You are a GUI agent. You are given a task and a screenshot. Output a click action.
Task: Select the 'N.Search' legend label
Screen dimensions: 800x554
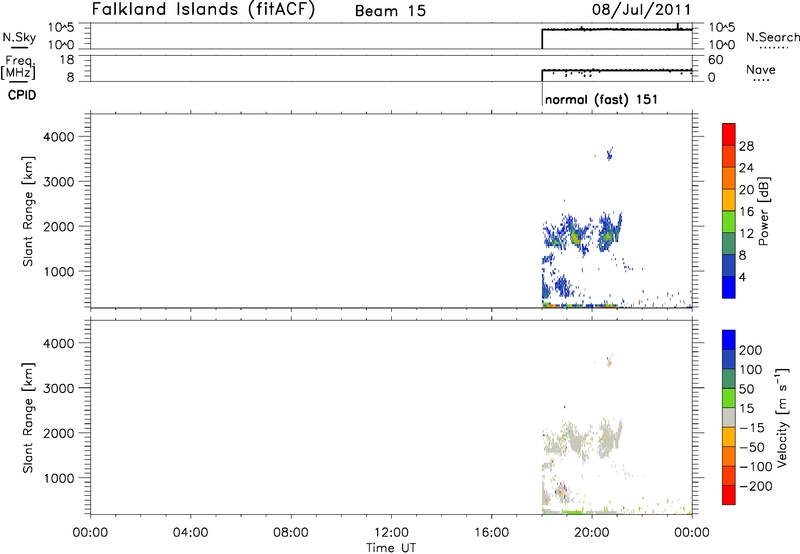(772, 37)
